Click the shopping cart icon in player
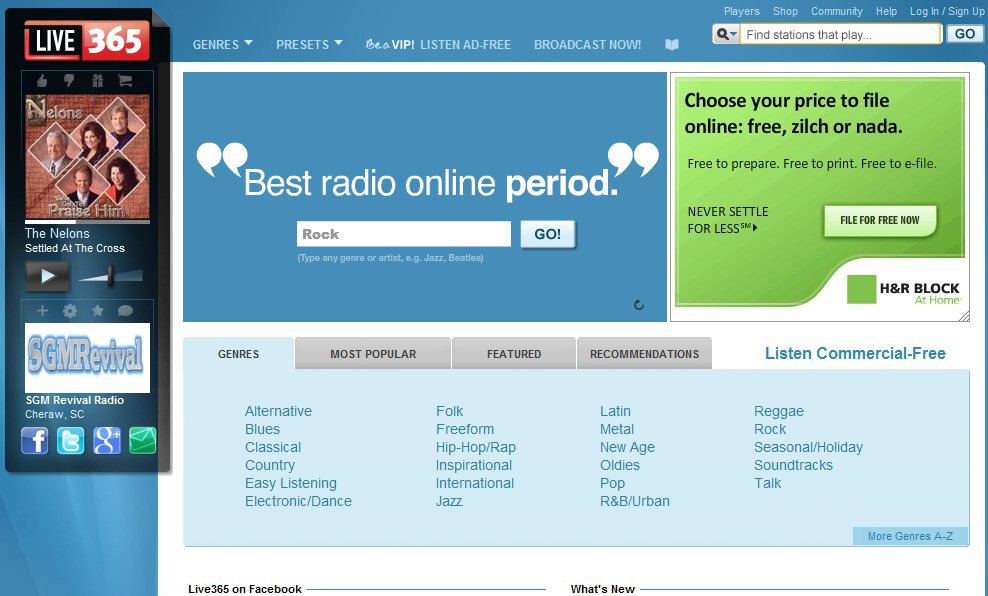The height and width of the screenshot is (596, 988). pyautogui.click(x=125, y=81)
